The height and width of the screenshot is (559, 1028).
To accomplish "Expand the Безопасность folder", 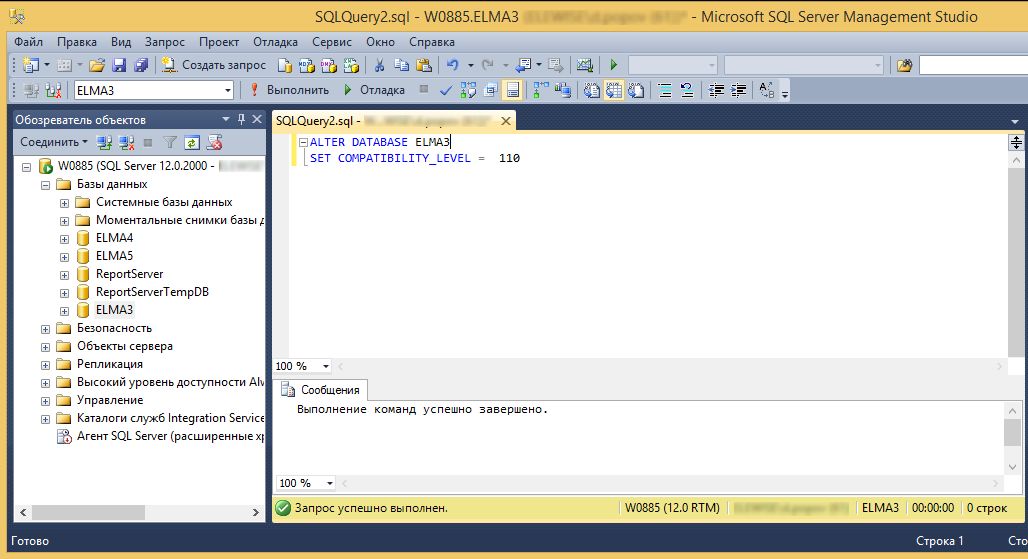I will (x=45, y=329).
